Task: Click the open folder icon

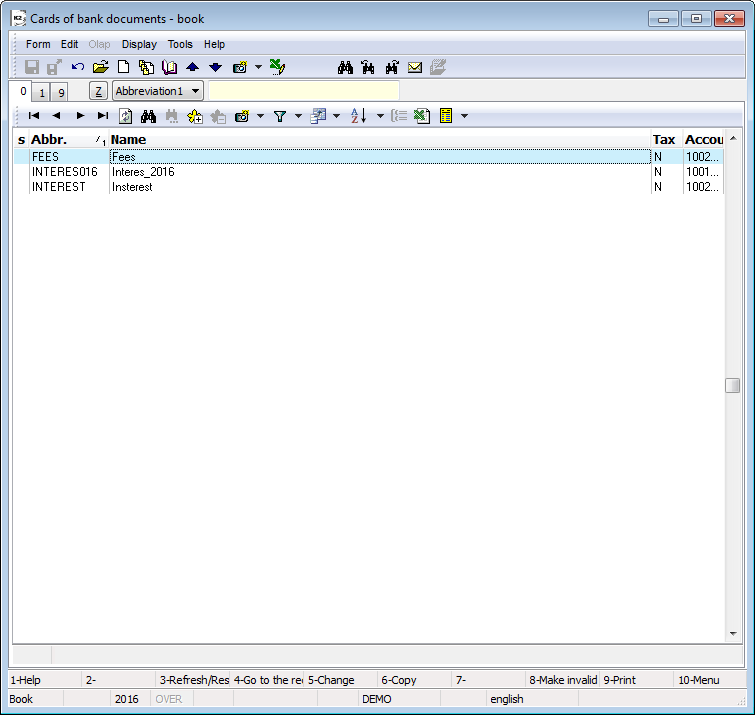Action: click(x=100, y=67)
